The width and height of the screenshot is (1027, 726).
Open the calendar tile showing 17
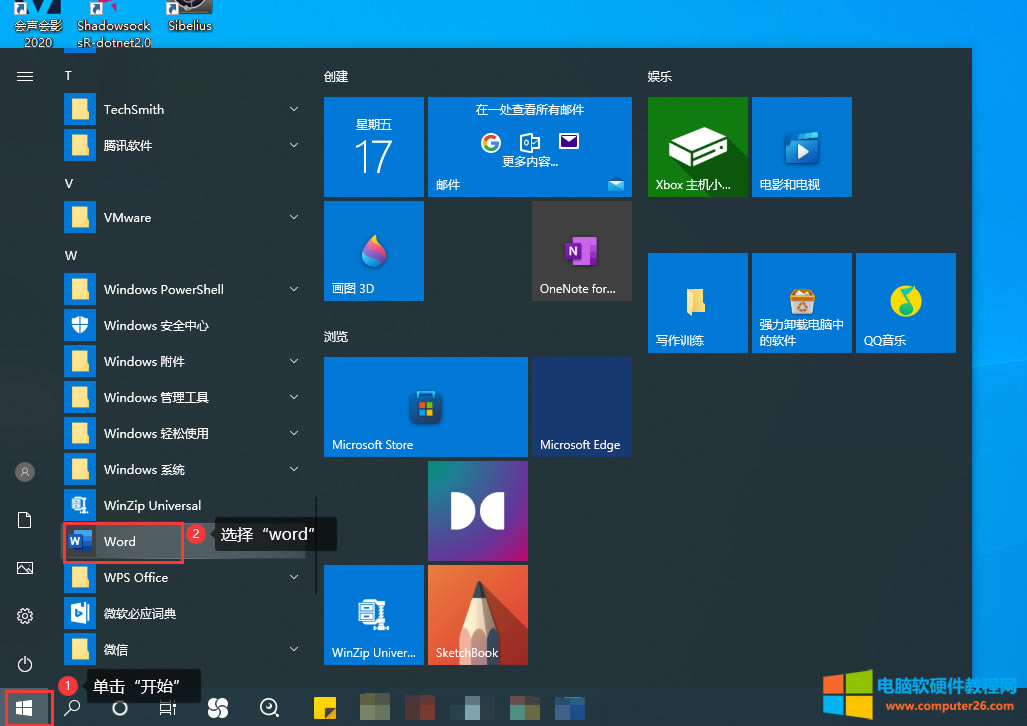(x=374, y=147)
